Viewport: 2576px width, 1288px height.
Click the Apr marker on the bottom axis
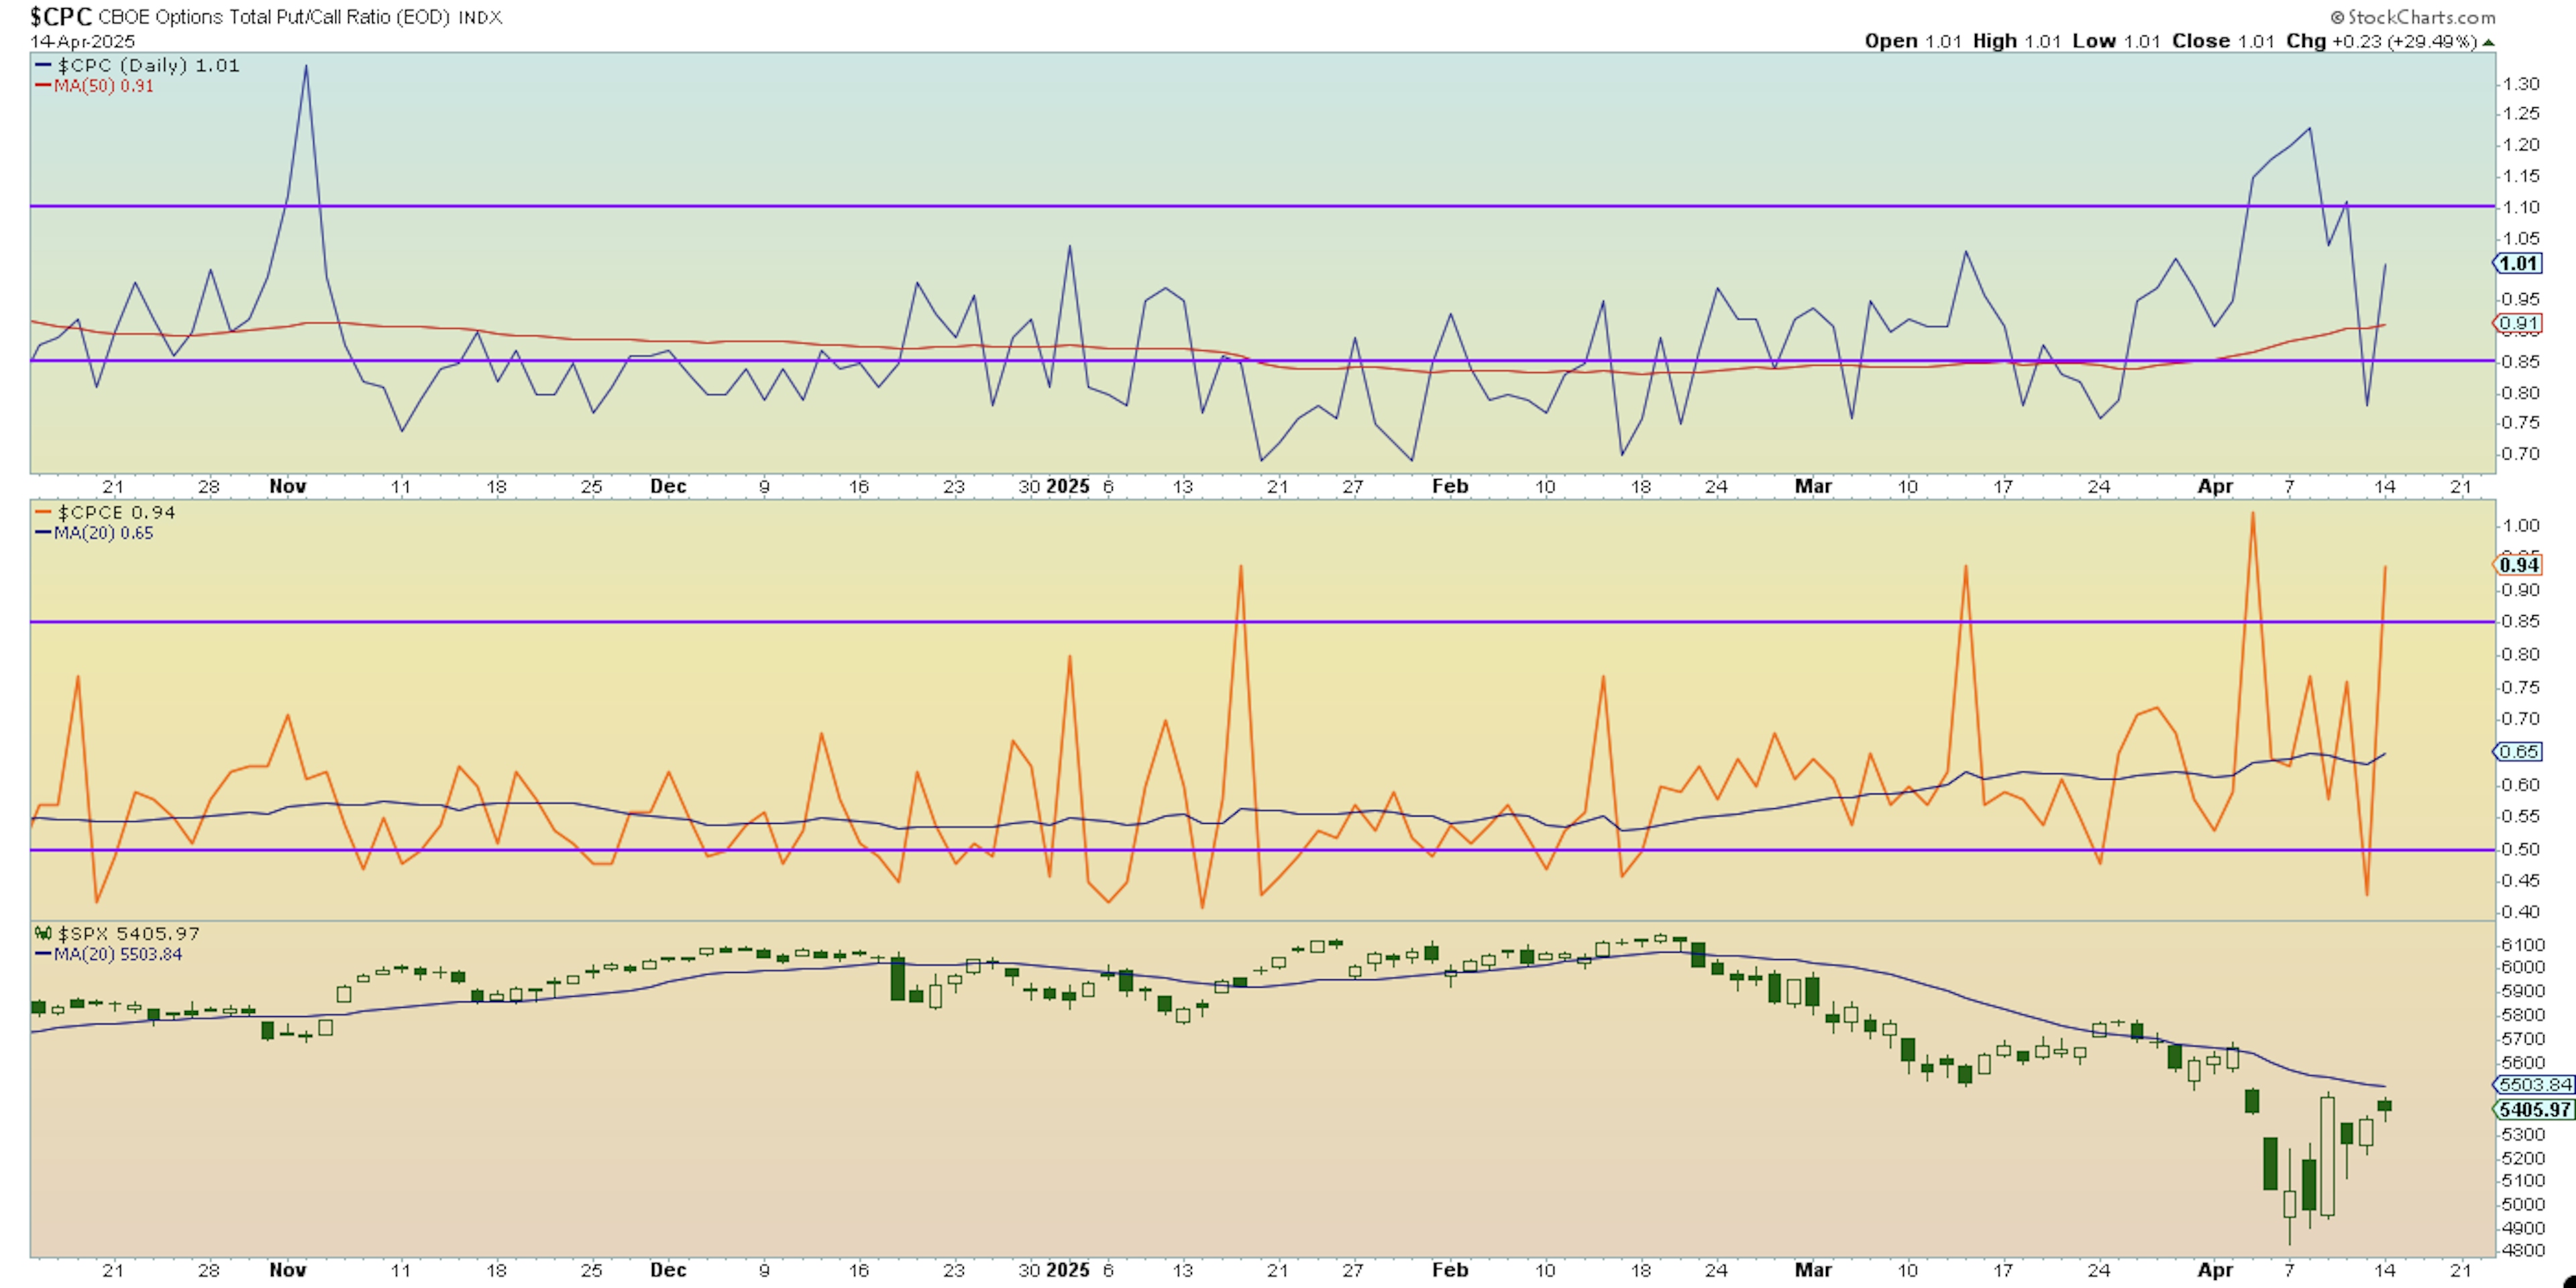click(2214, 1270)
